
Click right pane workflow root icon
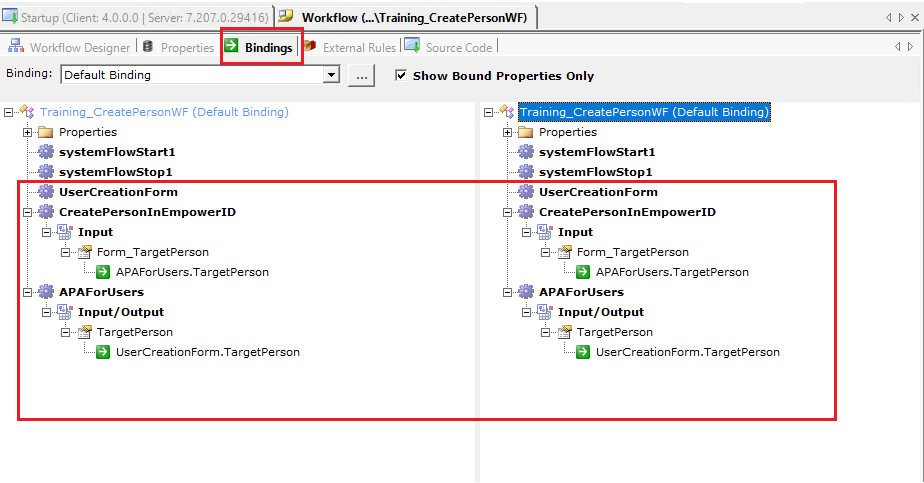point(507,111)
